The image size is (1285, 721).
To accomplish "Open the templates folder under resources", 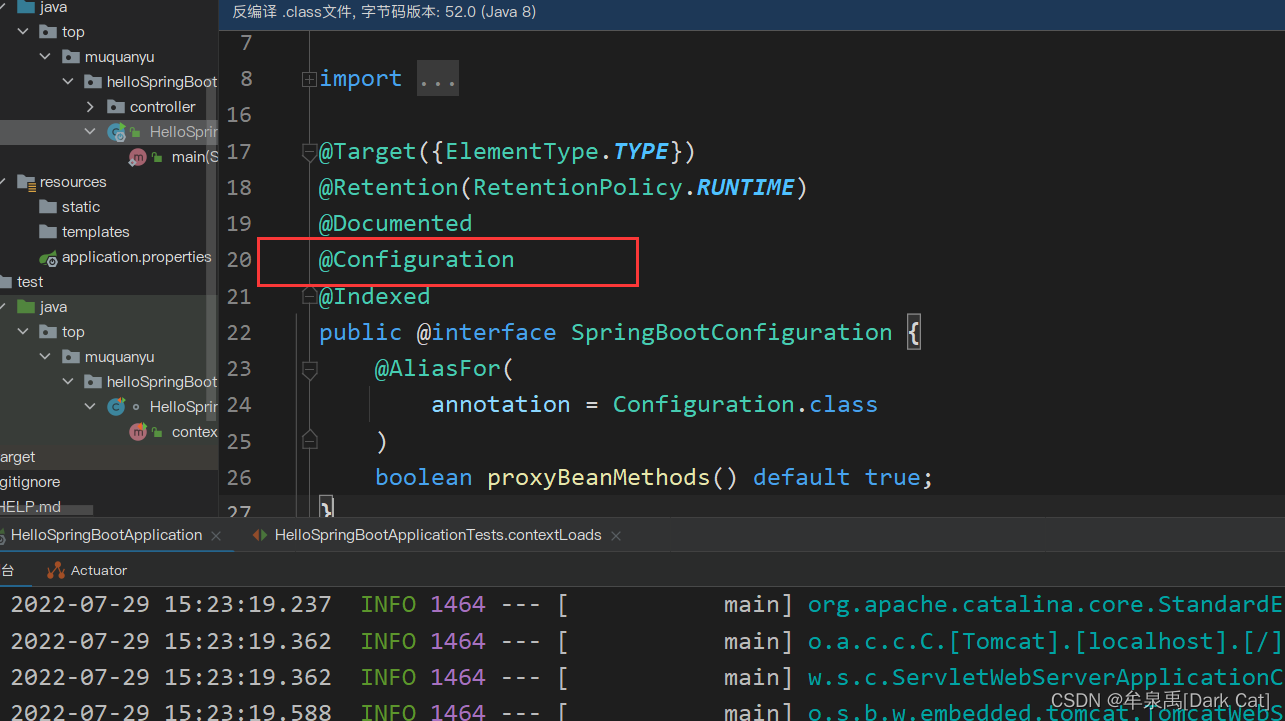I will [96, 232].
